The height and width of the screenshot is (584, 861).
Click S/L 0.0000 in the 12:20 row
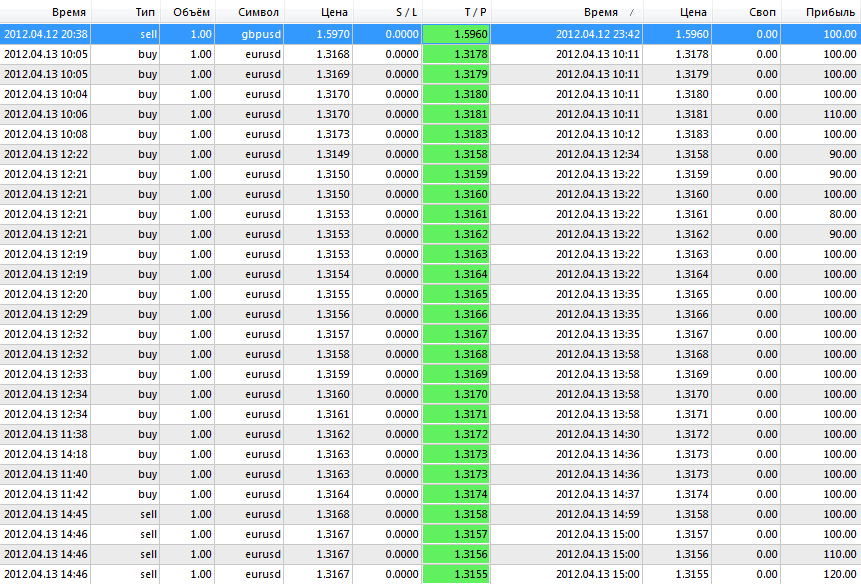tap(402, 294)
